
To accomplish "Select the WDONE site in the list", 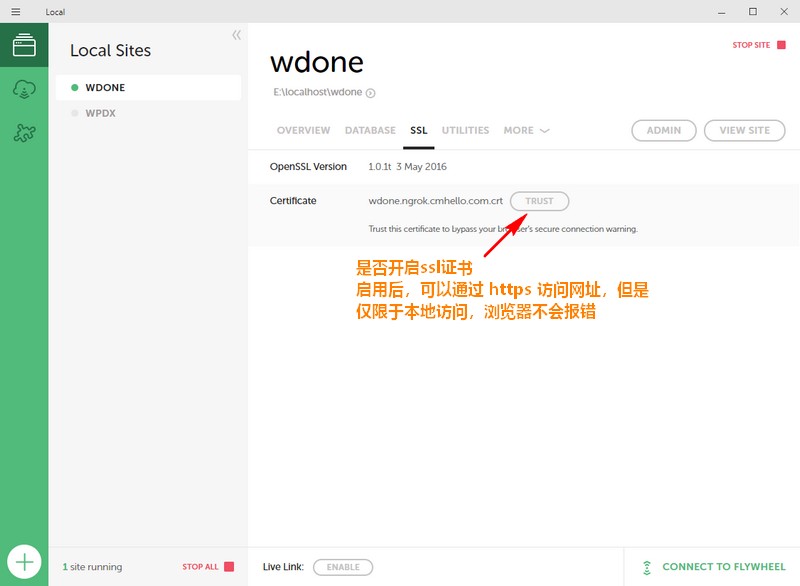I will pyautogui.click(x=148, y=88).
